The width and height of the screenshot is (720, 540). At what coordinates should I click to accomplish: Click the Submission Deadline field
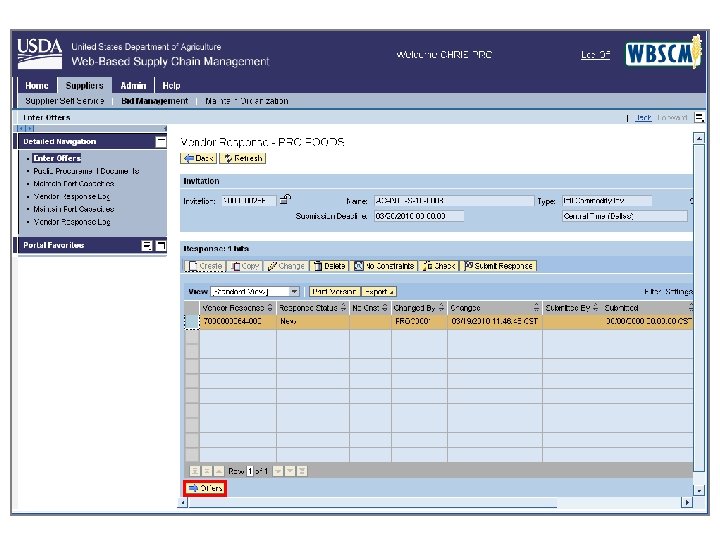tap(419, 216)
